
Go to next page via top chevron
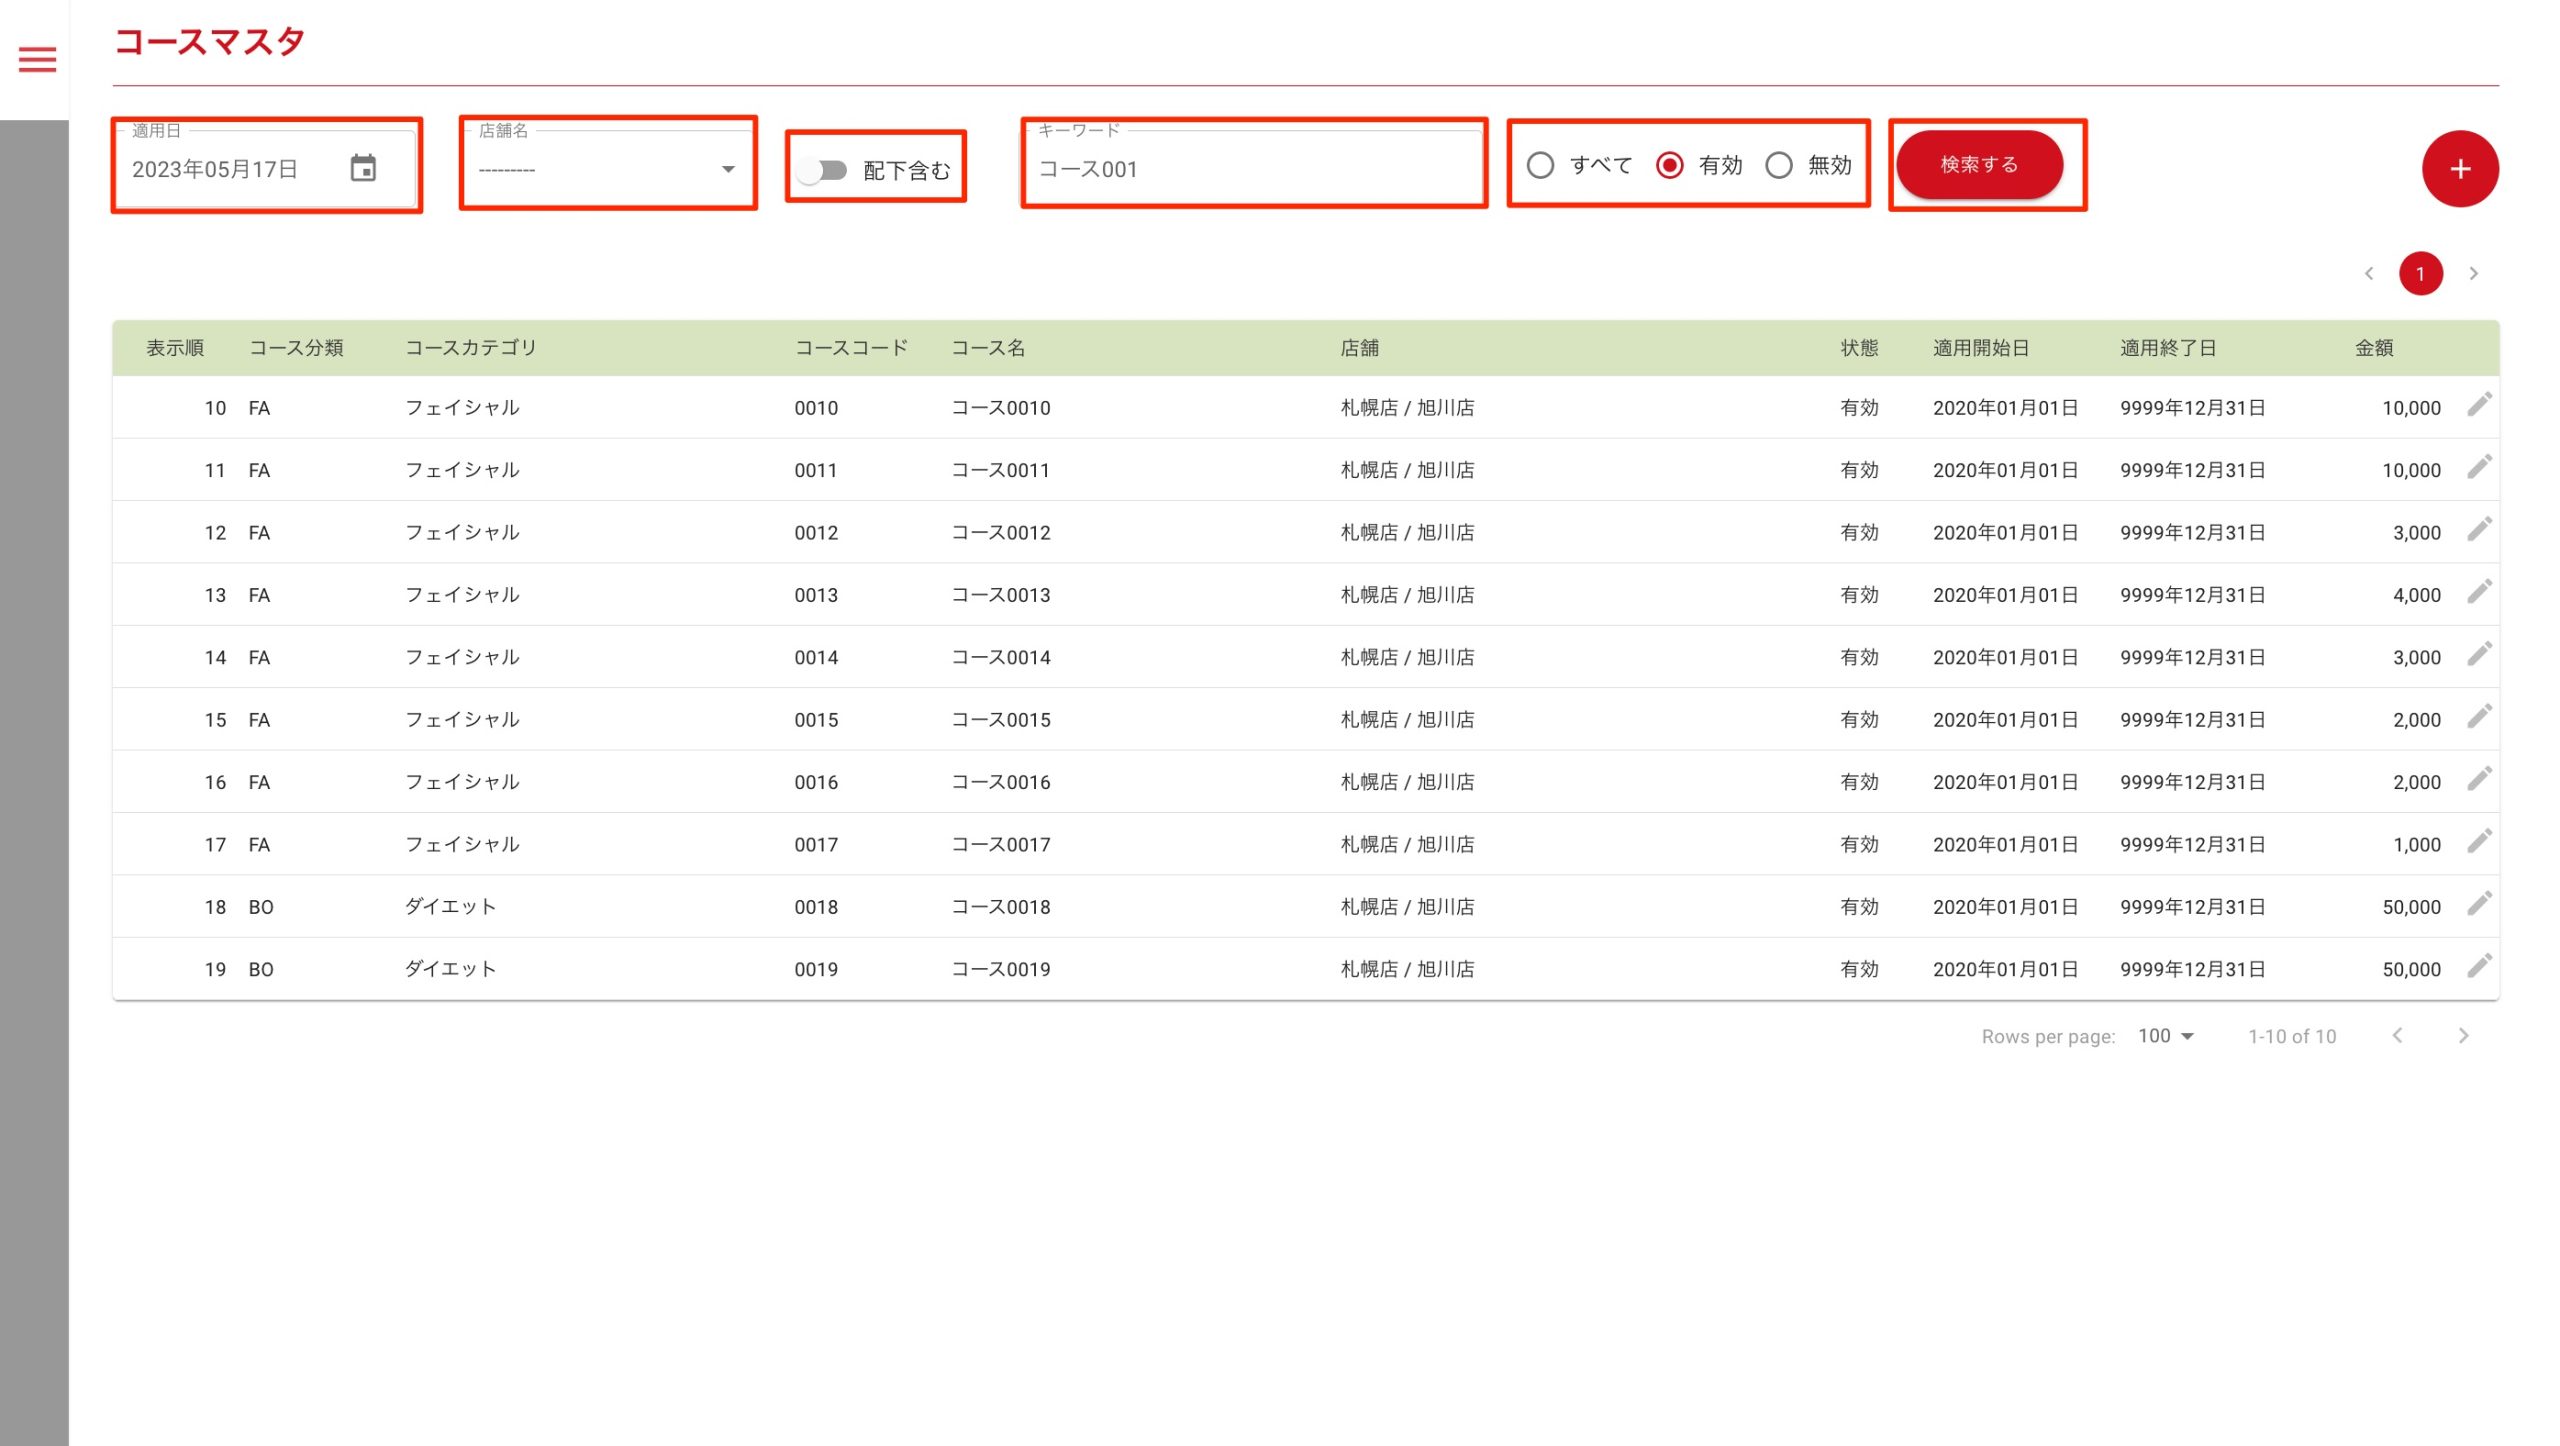(2473, 273)
